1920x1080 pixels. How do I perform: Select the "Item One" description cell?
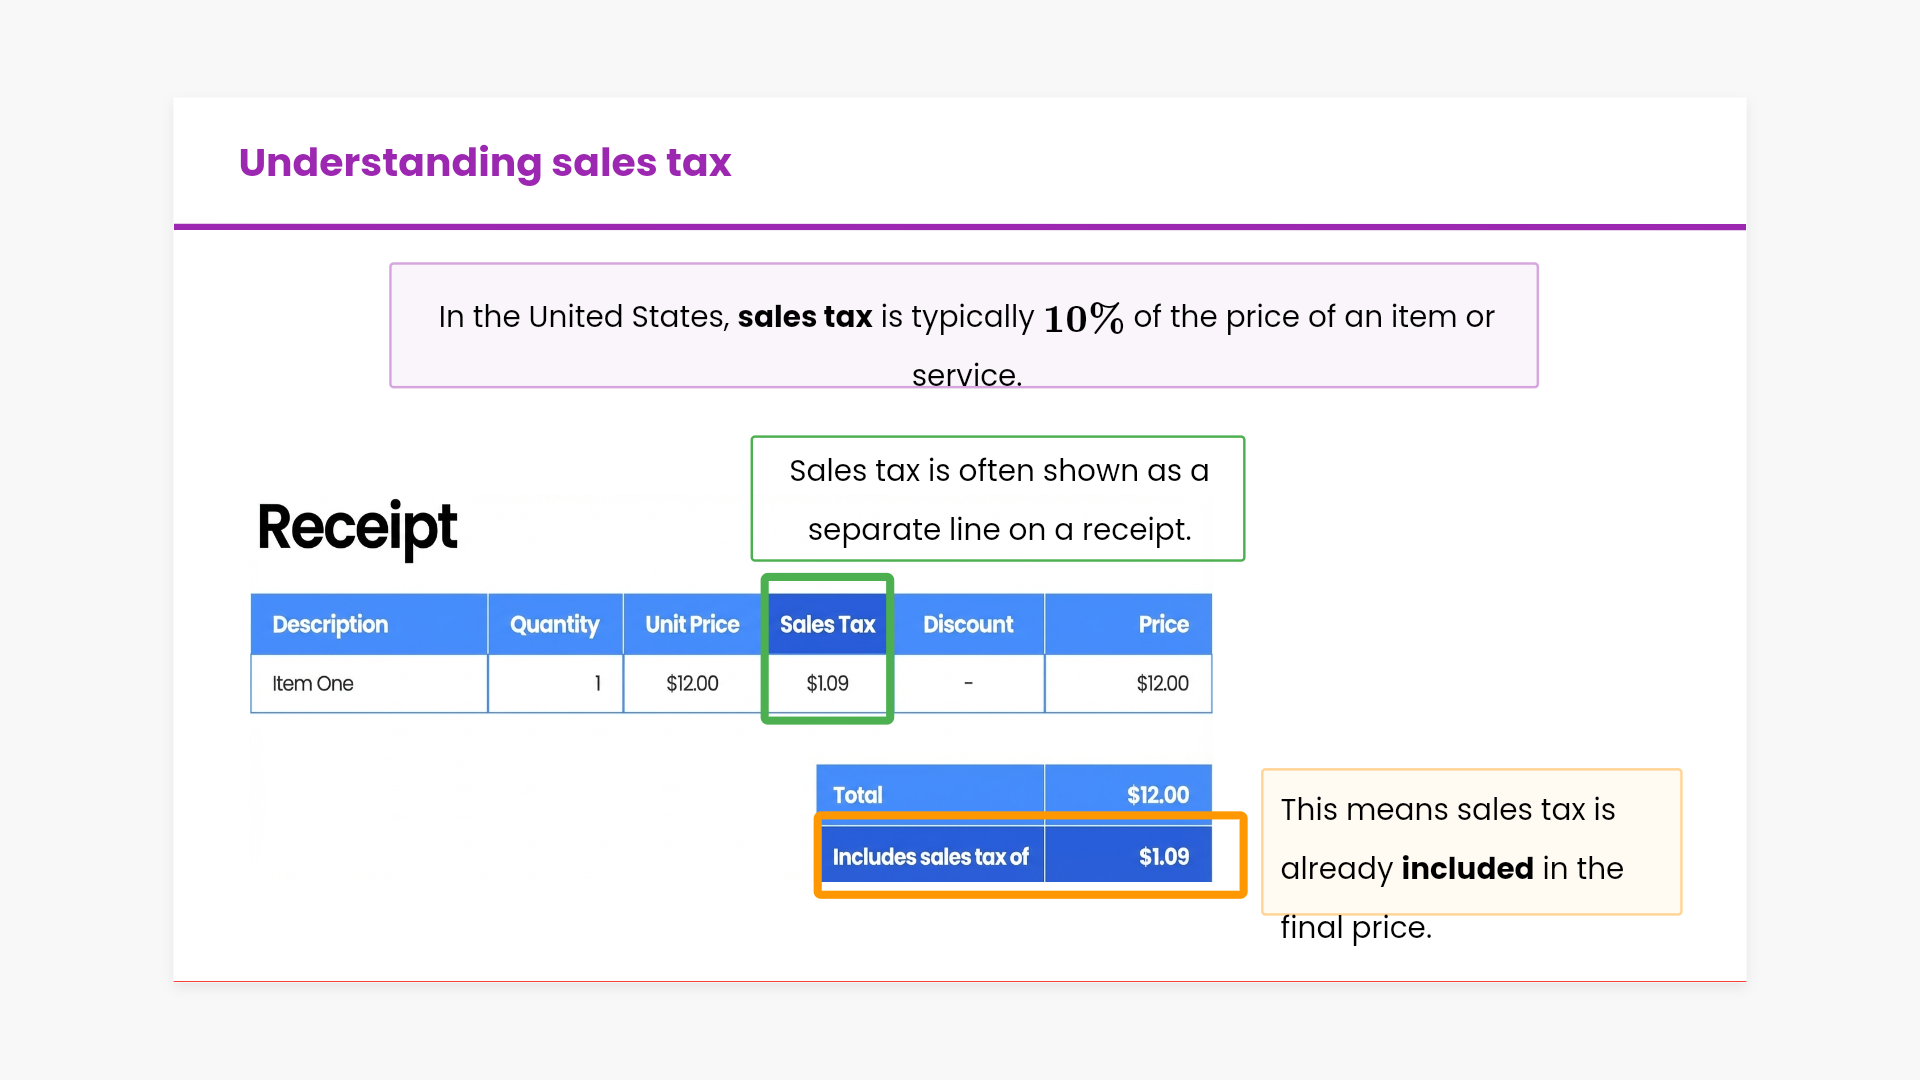click(x=313, y=684)
